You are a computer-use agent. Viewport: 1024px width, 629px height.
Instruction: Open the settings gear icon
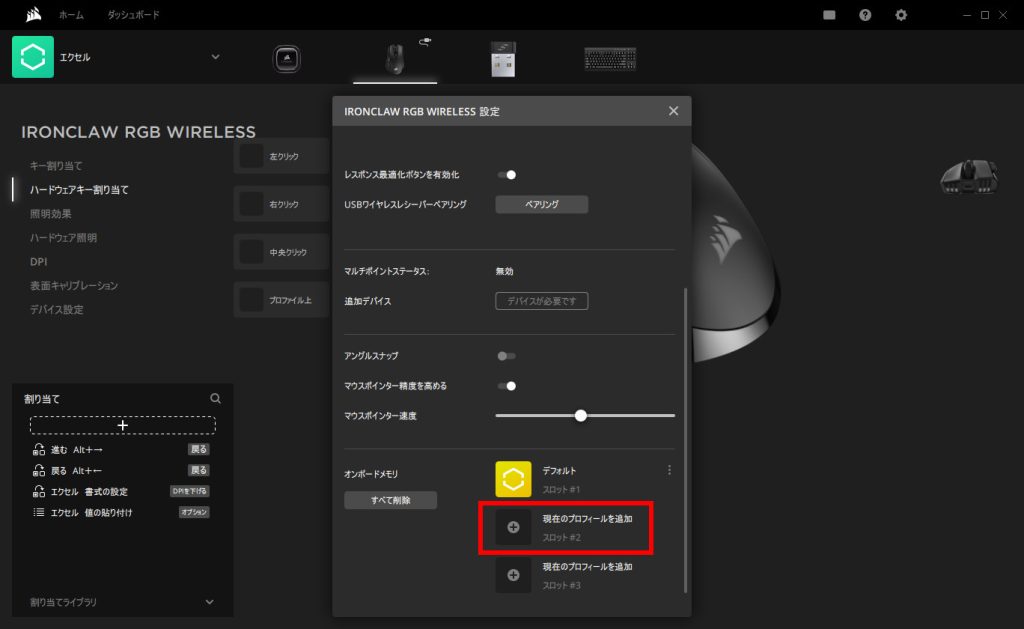[901, 15]
